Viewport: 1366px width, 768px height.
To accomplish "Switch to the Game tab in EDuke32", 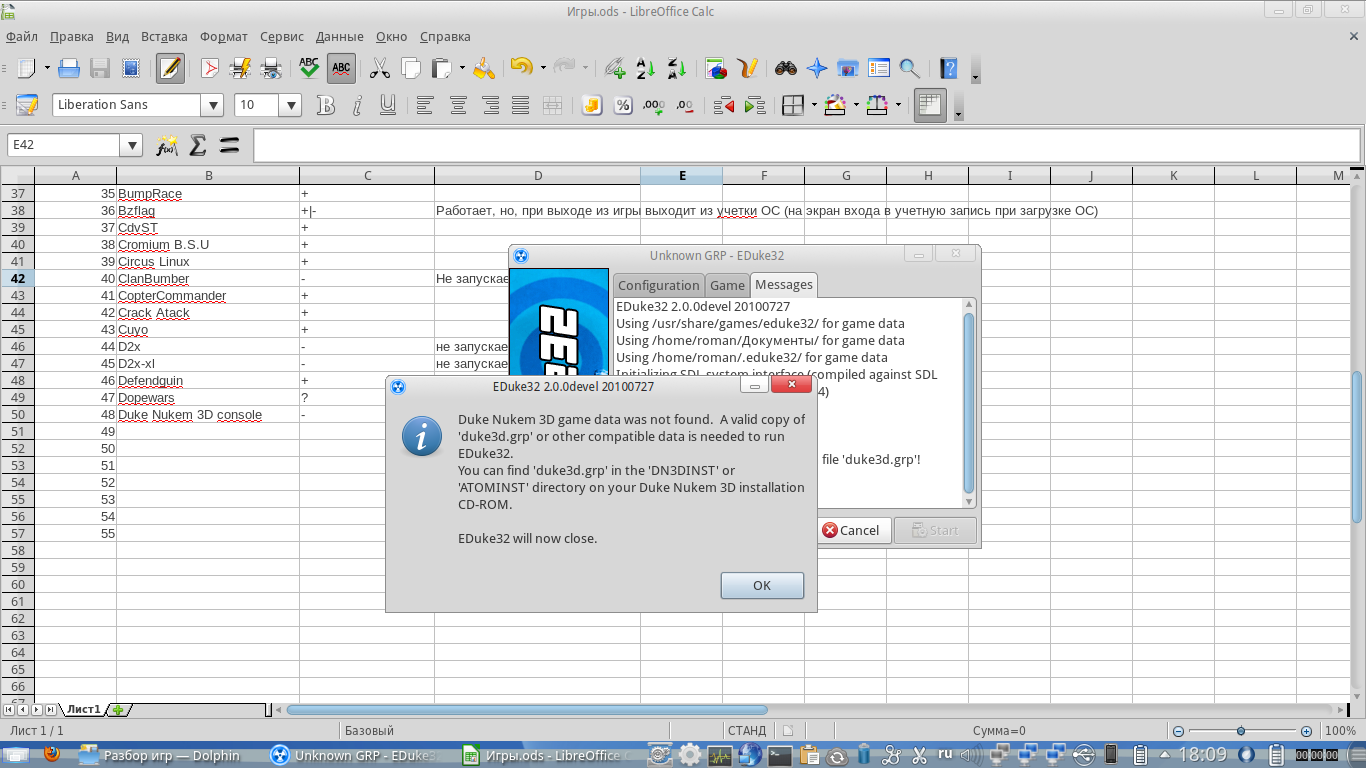I will click(728, 285).
